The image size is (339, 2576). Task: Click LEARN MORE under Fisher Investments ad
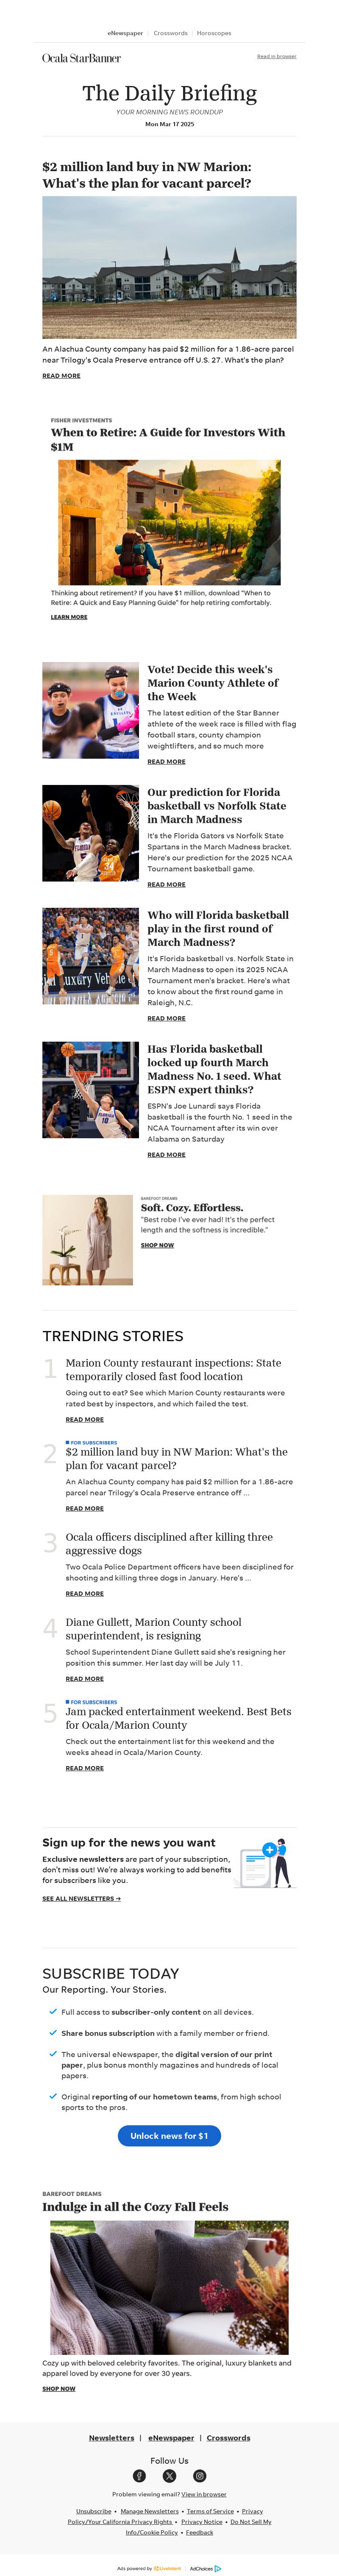pyautogui.click(x=69, y=617)
